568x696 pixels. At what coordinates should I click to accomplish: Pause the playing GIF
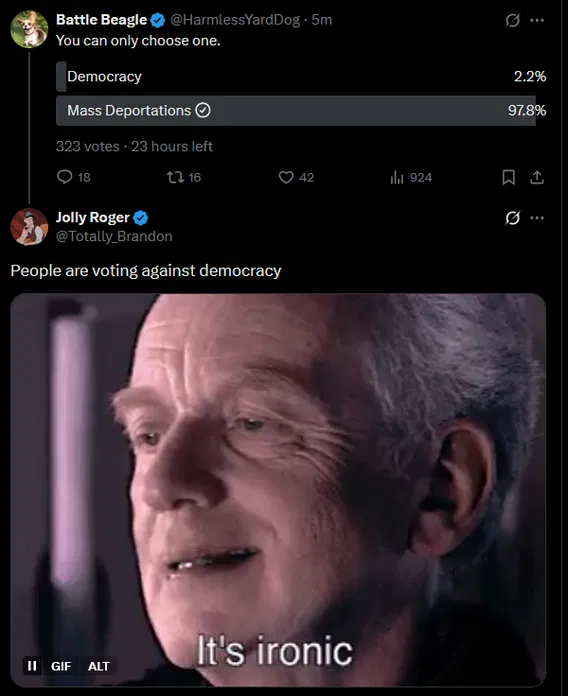(x=32, y=665)
